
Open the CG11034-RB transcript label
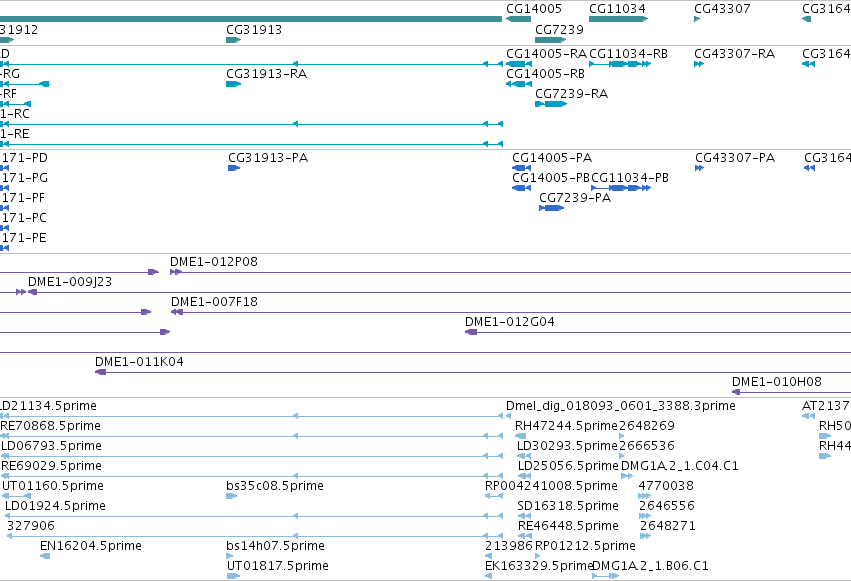(x=628, y=54)
